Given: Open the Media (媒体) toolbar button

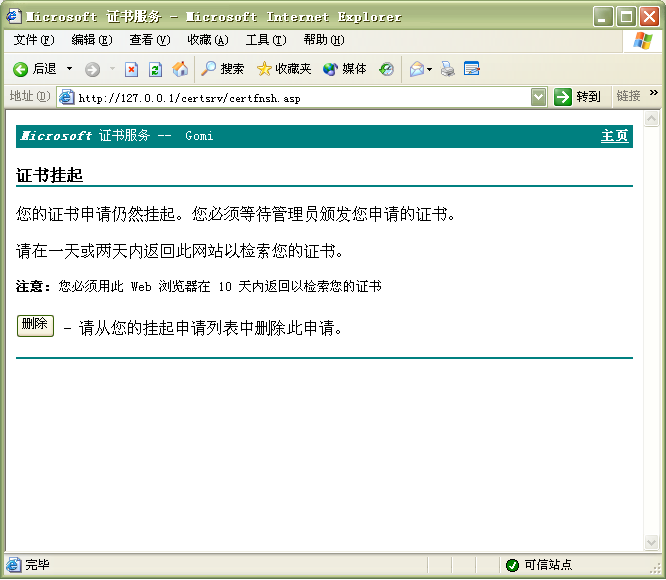Looking at the screenshot, I should (344, 69).
